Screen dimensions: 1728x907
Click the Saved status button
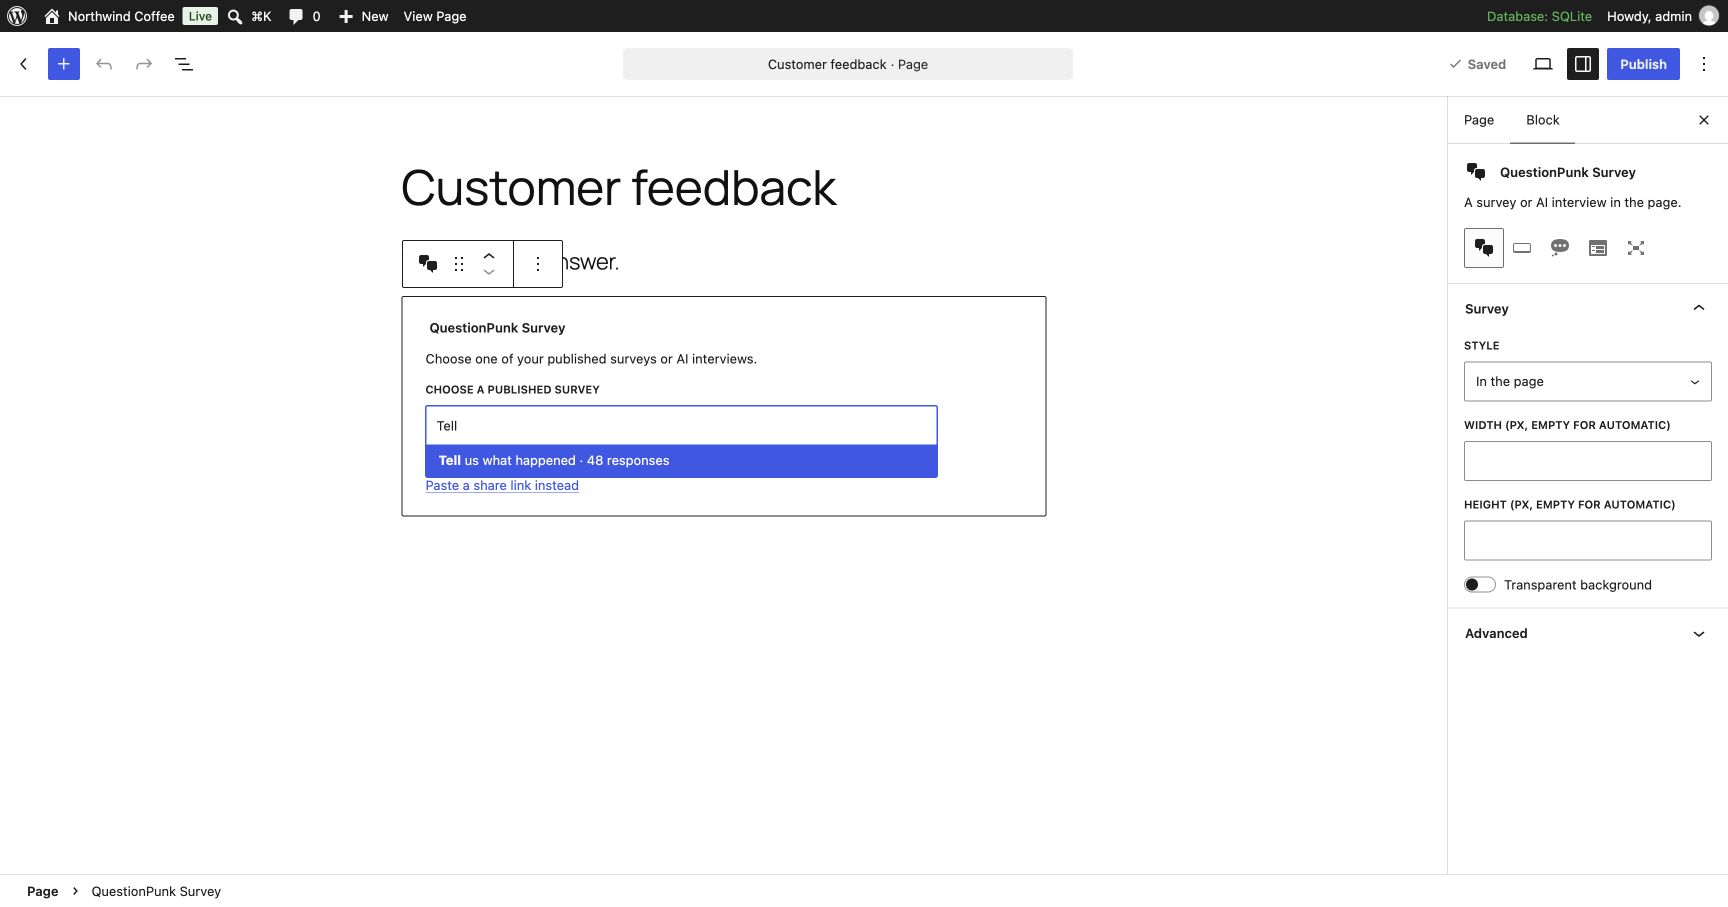[x=1477, y=64]
